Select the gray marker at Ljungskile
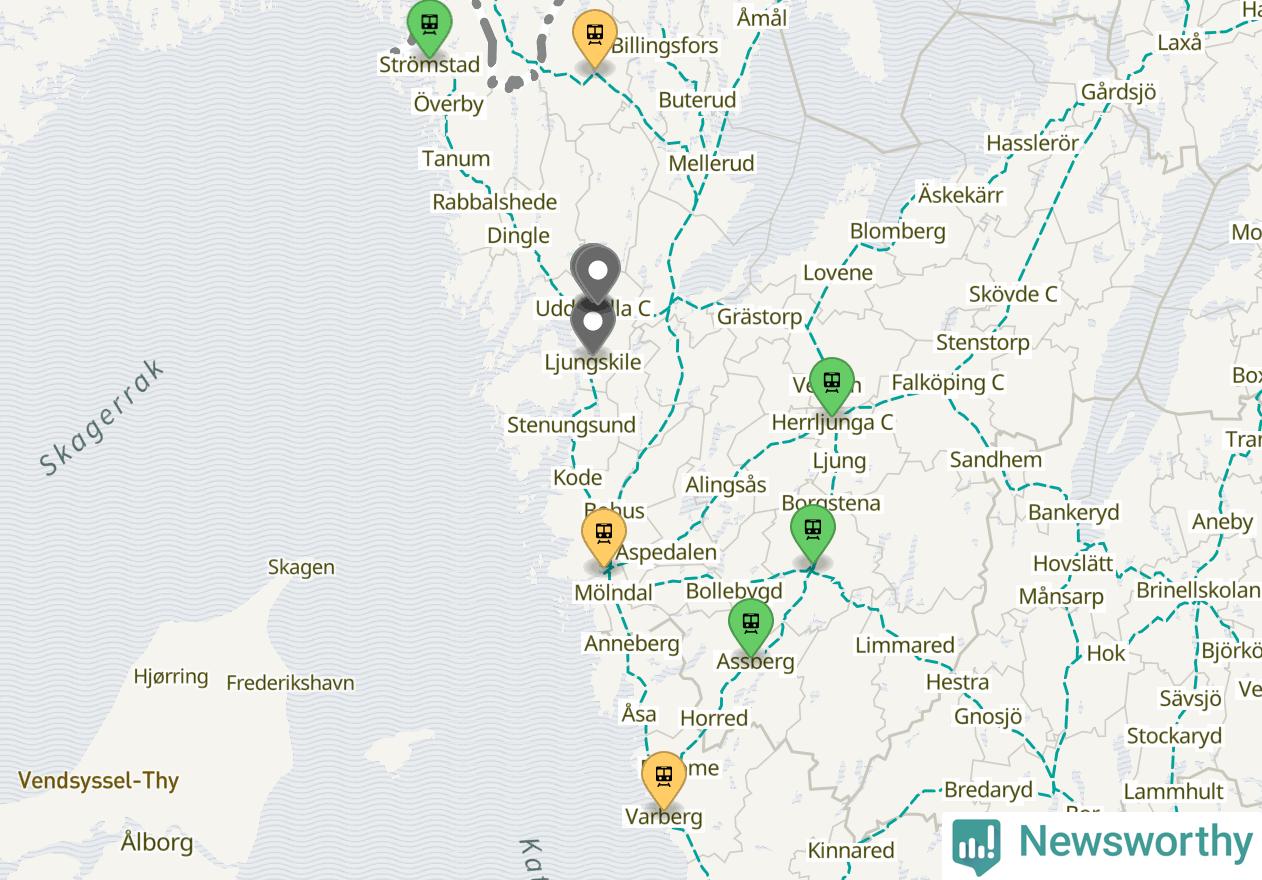 [593, 324]
